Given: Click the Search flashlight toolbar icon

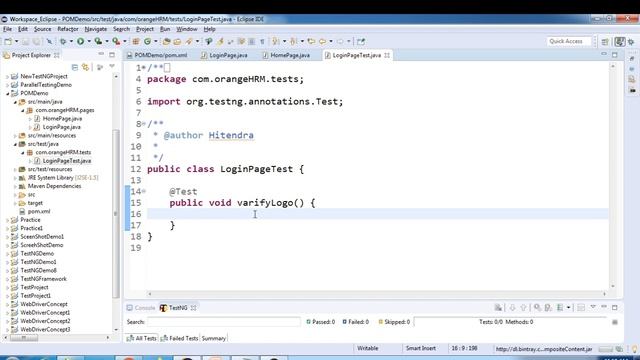Looking at the screenshot, I should (189, 41).
